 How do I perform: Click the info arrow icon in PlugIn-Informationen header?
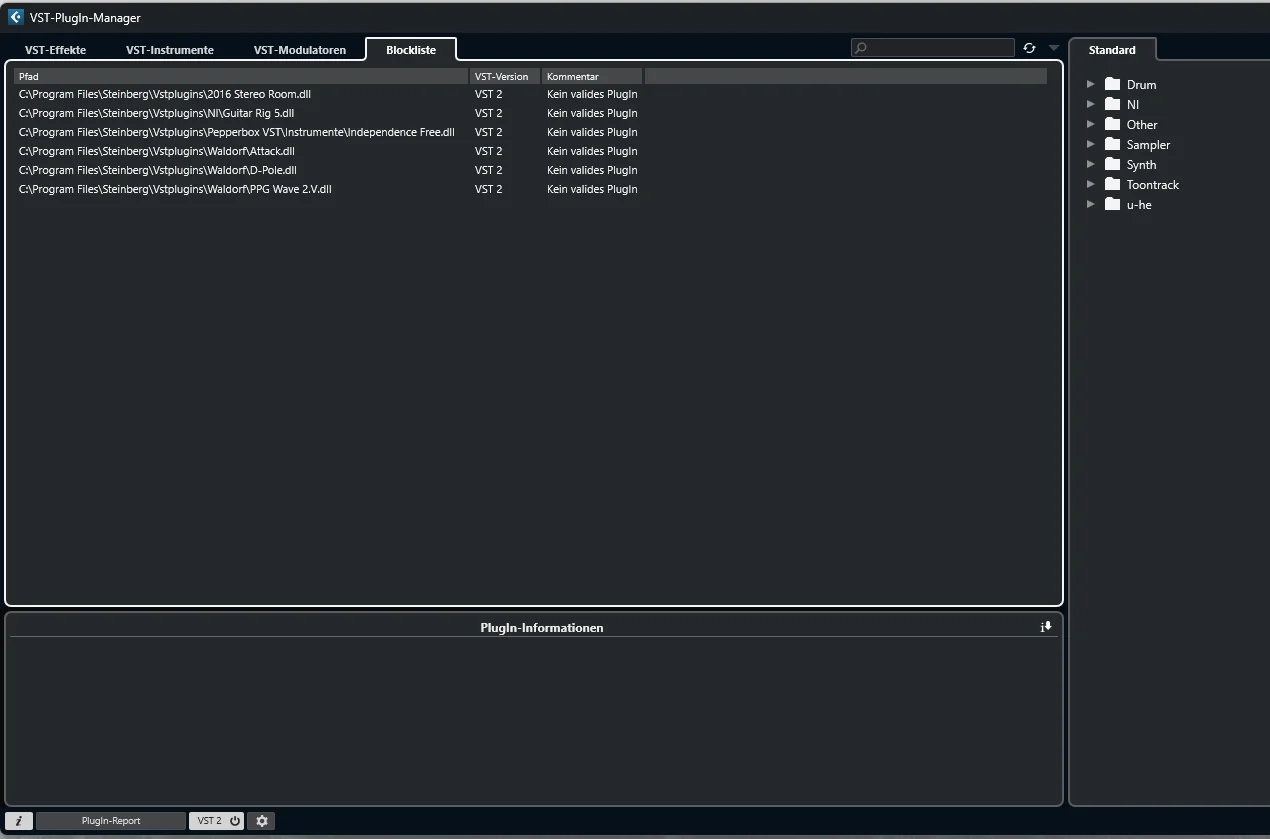point(1046,627)
